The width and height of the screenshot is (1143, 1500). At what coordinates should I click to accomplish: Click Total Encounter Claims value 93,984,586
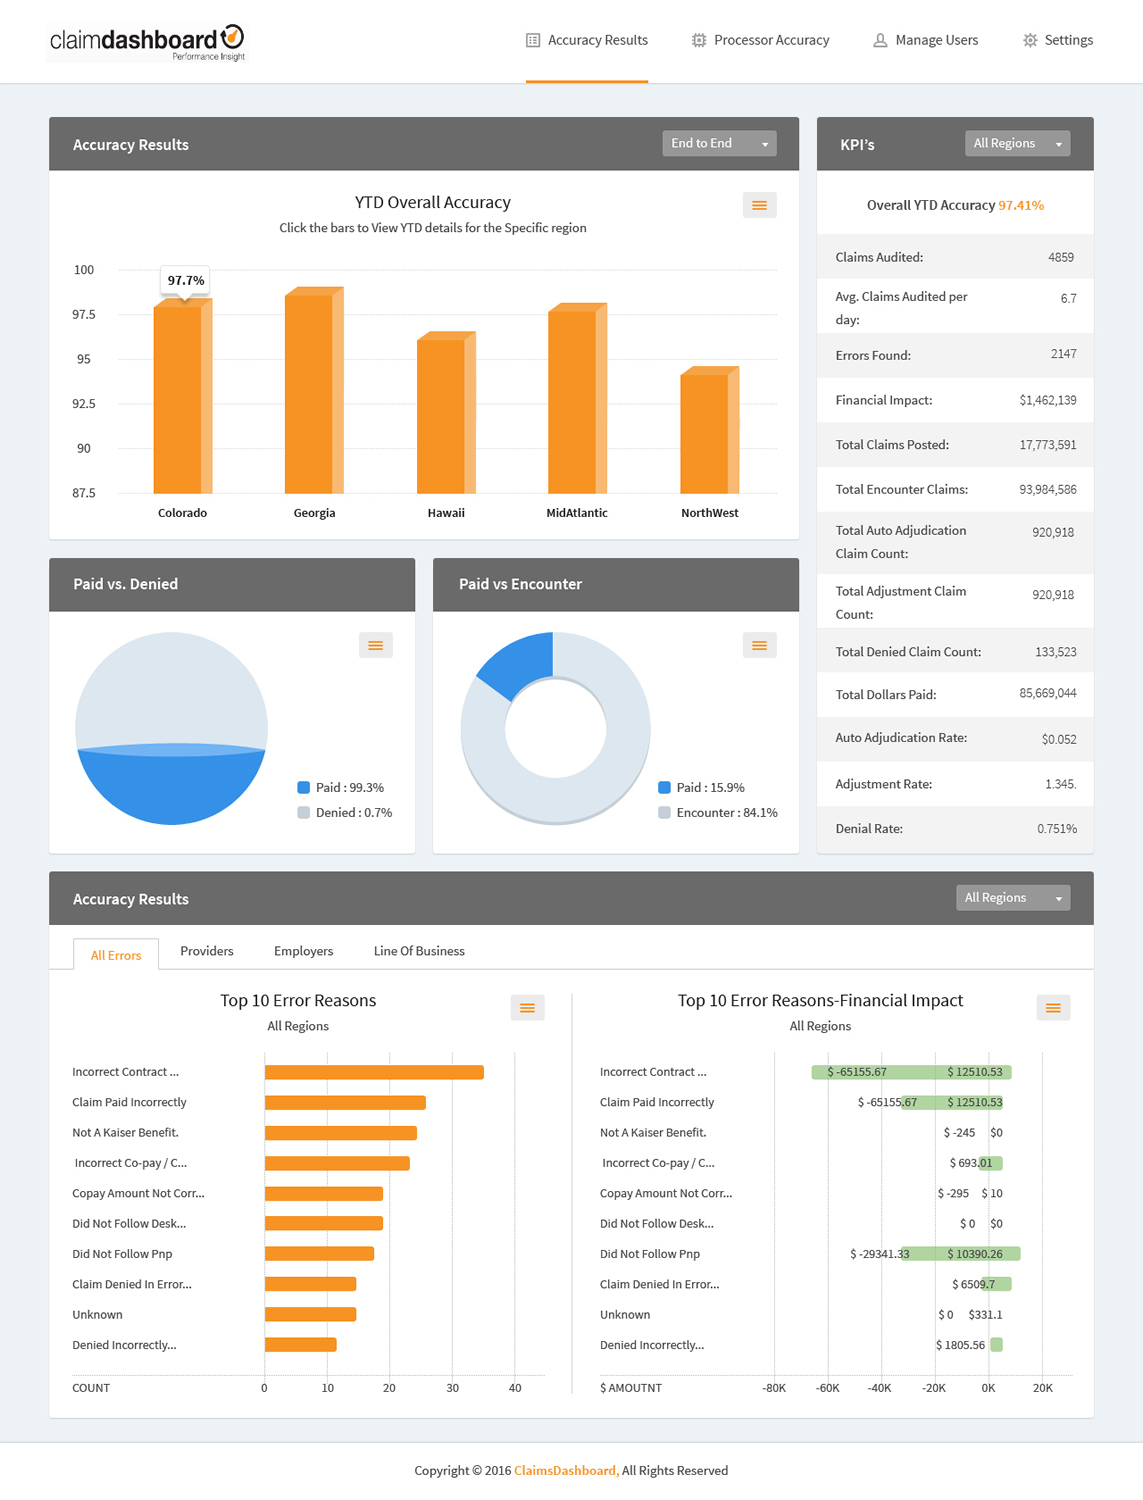click(x=1048, y=490)
